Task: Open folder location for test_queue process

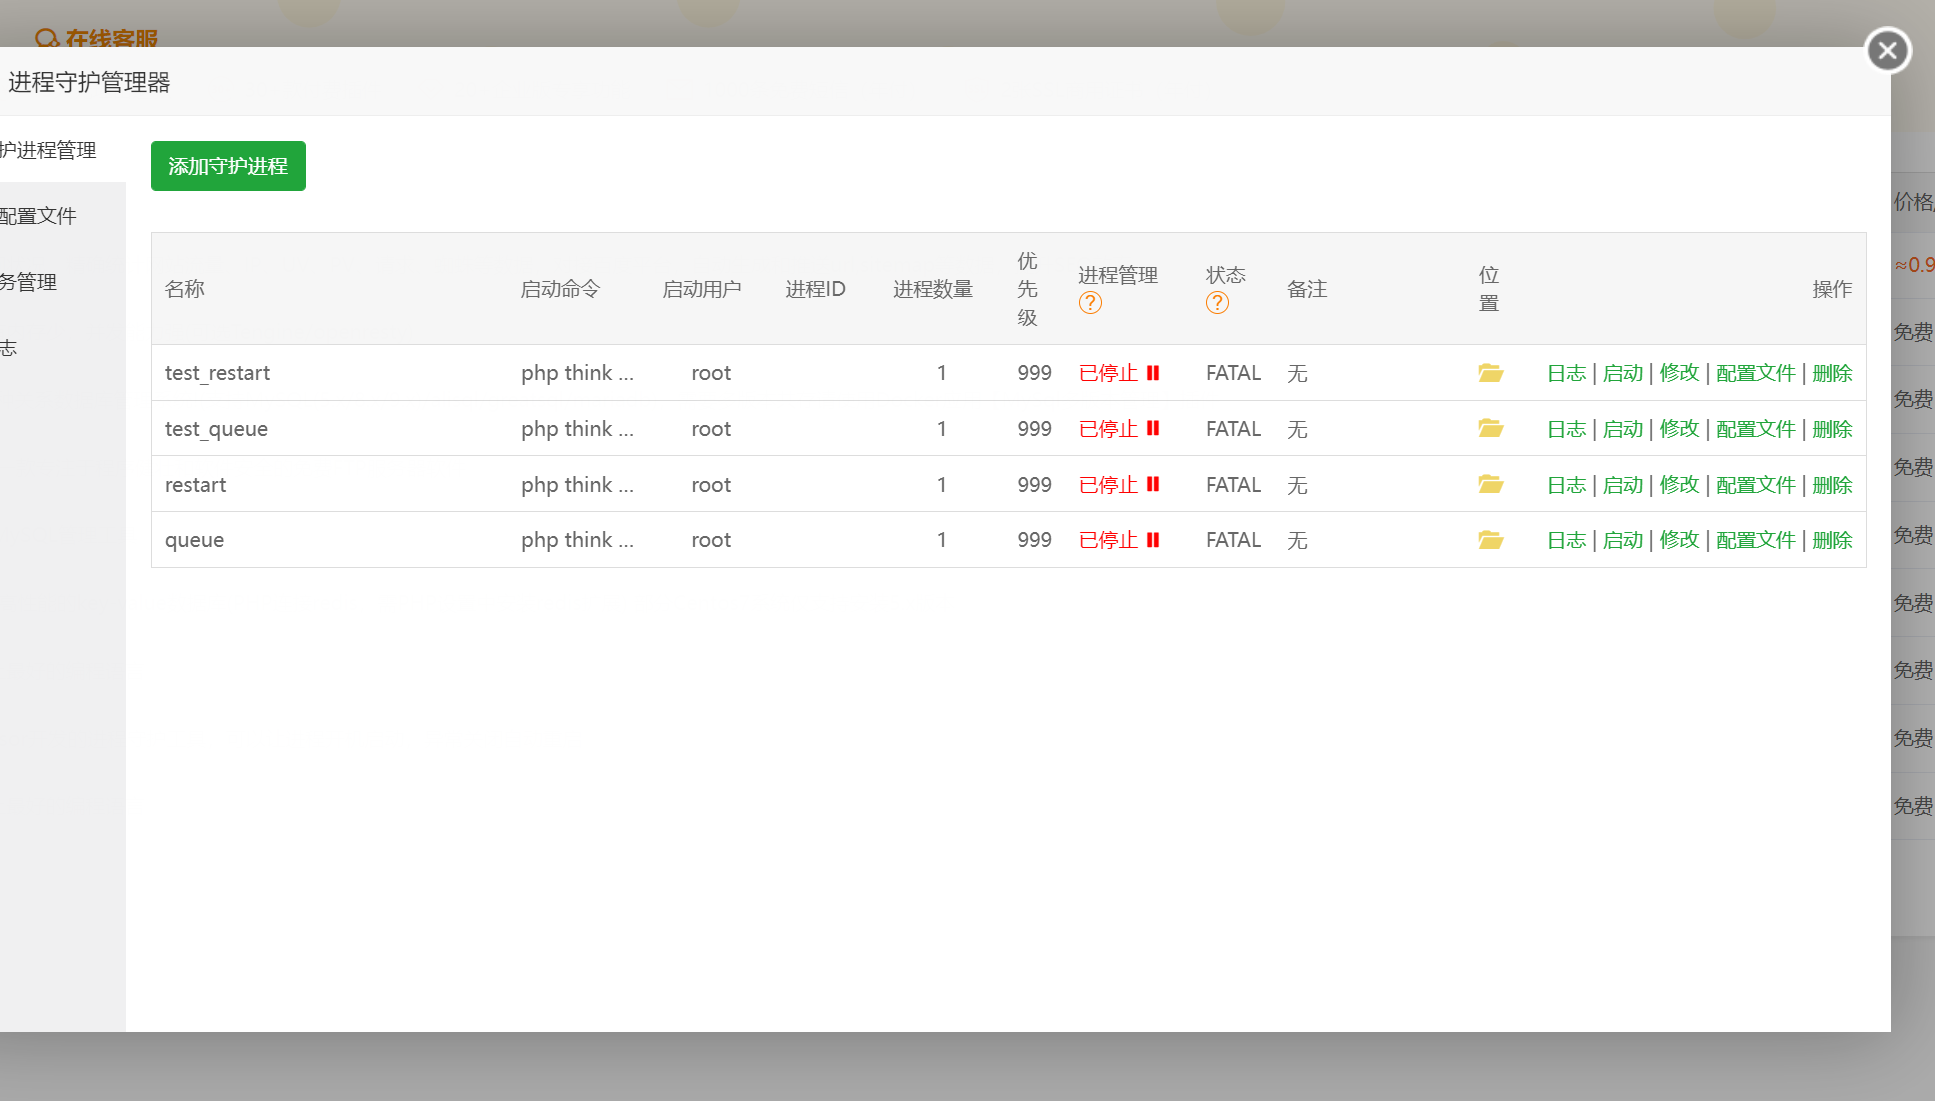Action: (x=1490, y=429)
